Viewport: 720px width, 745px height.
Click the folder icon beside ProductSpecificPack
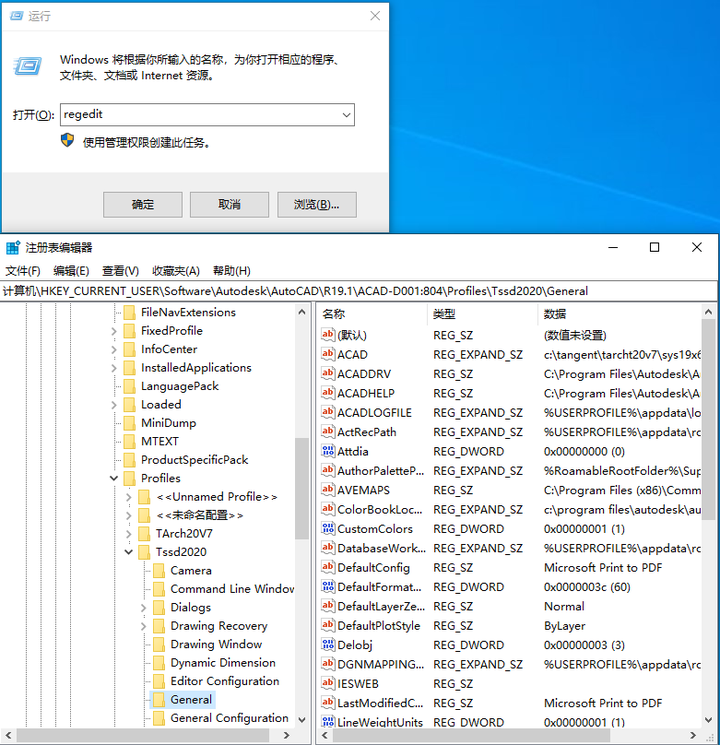[x=129, y=459]
